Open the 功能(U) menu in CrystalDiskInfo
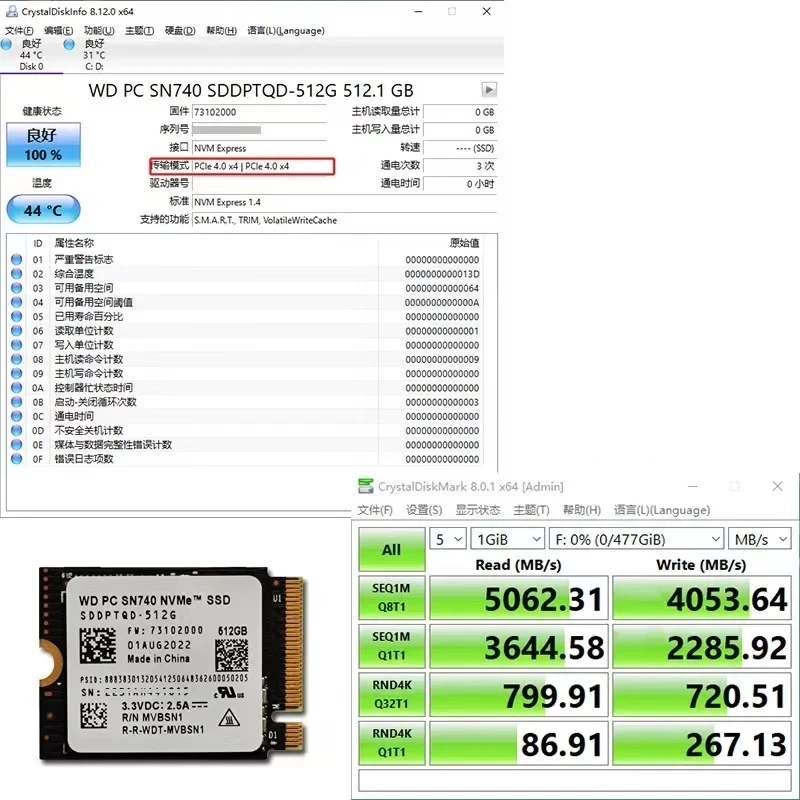Screen dimensions: 800x800 coord(100,31)
